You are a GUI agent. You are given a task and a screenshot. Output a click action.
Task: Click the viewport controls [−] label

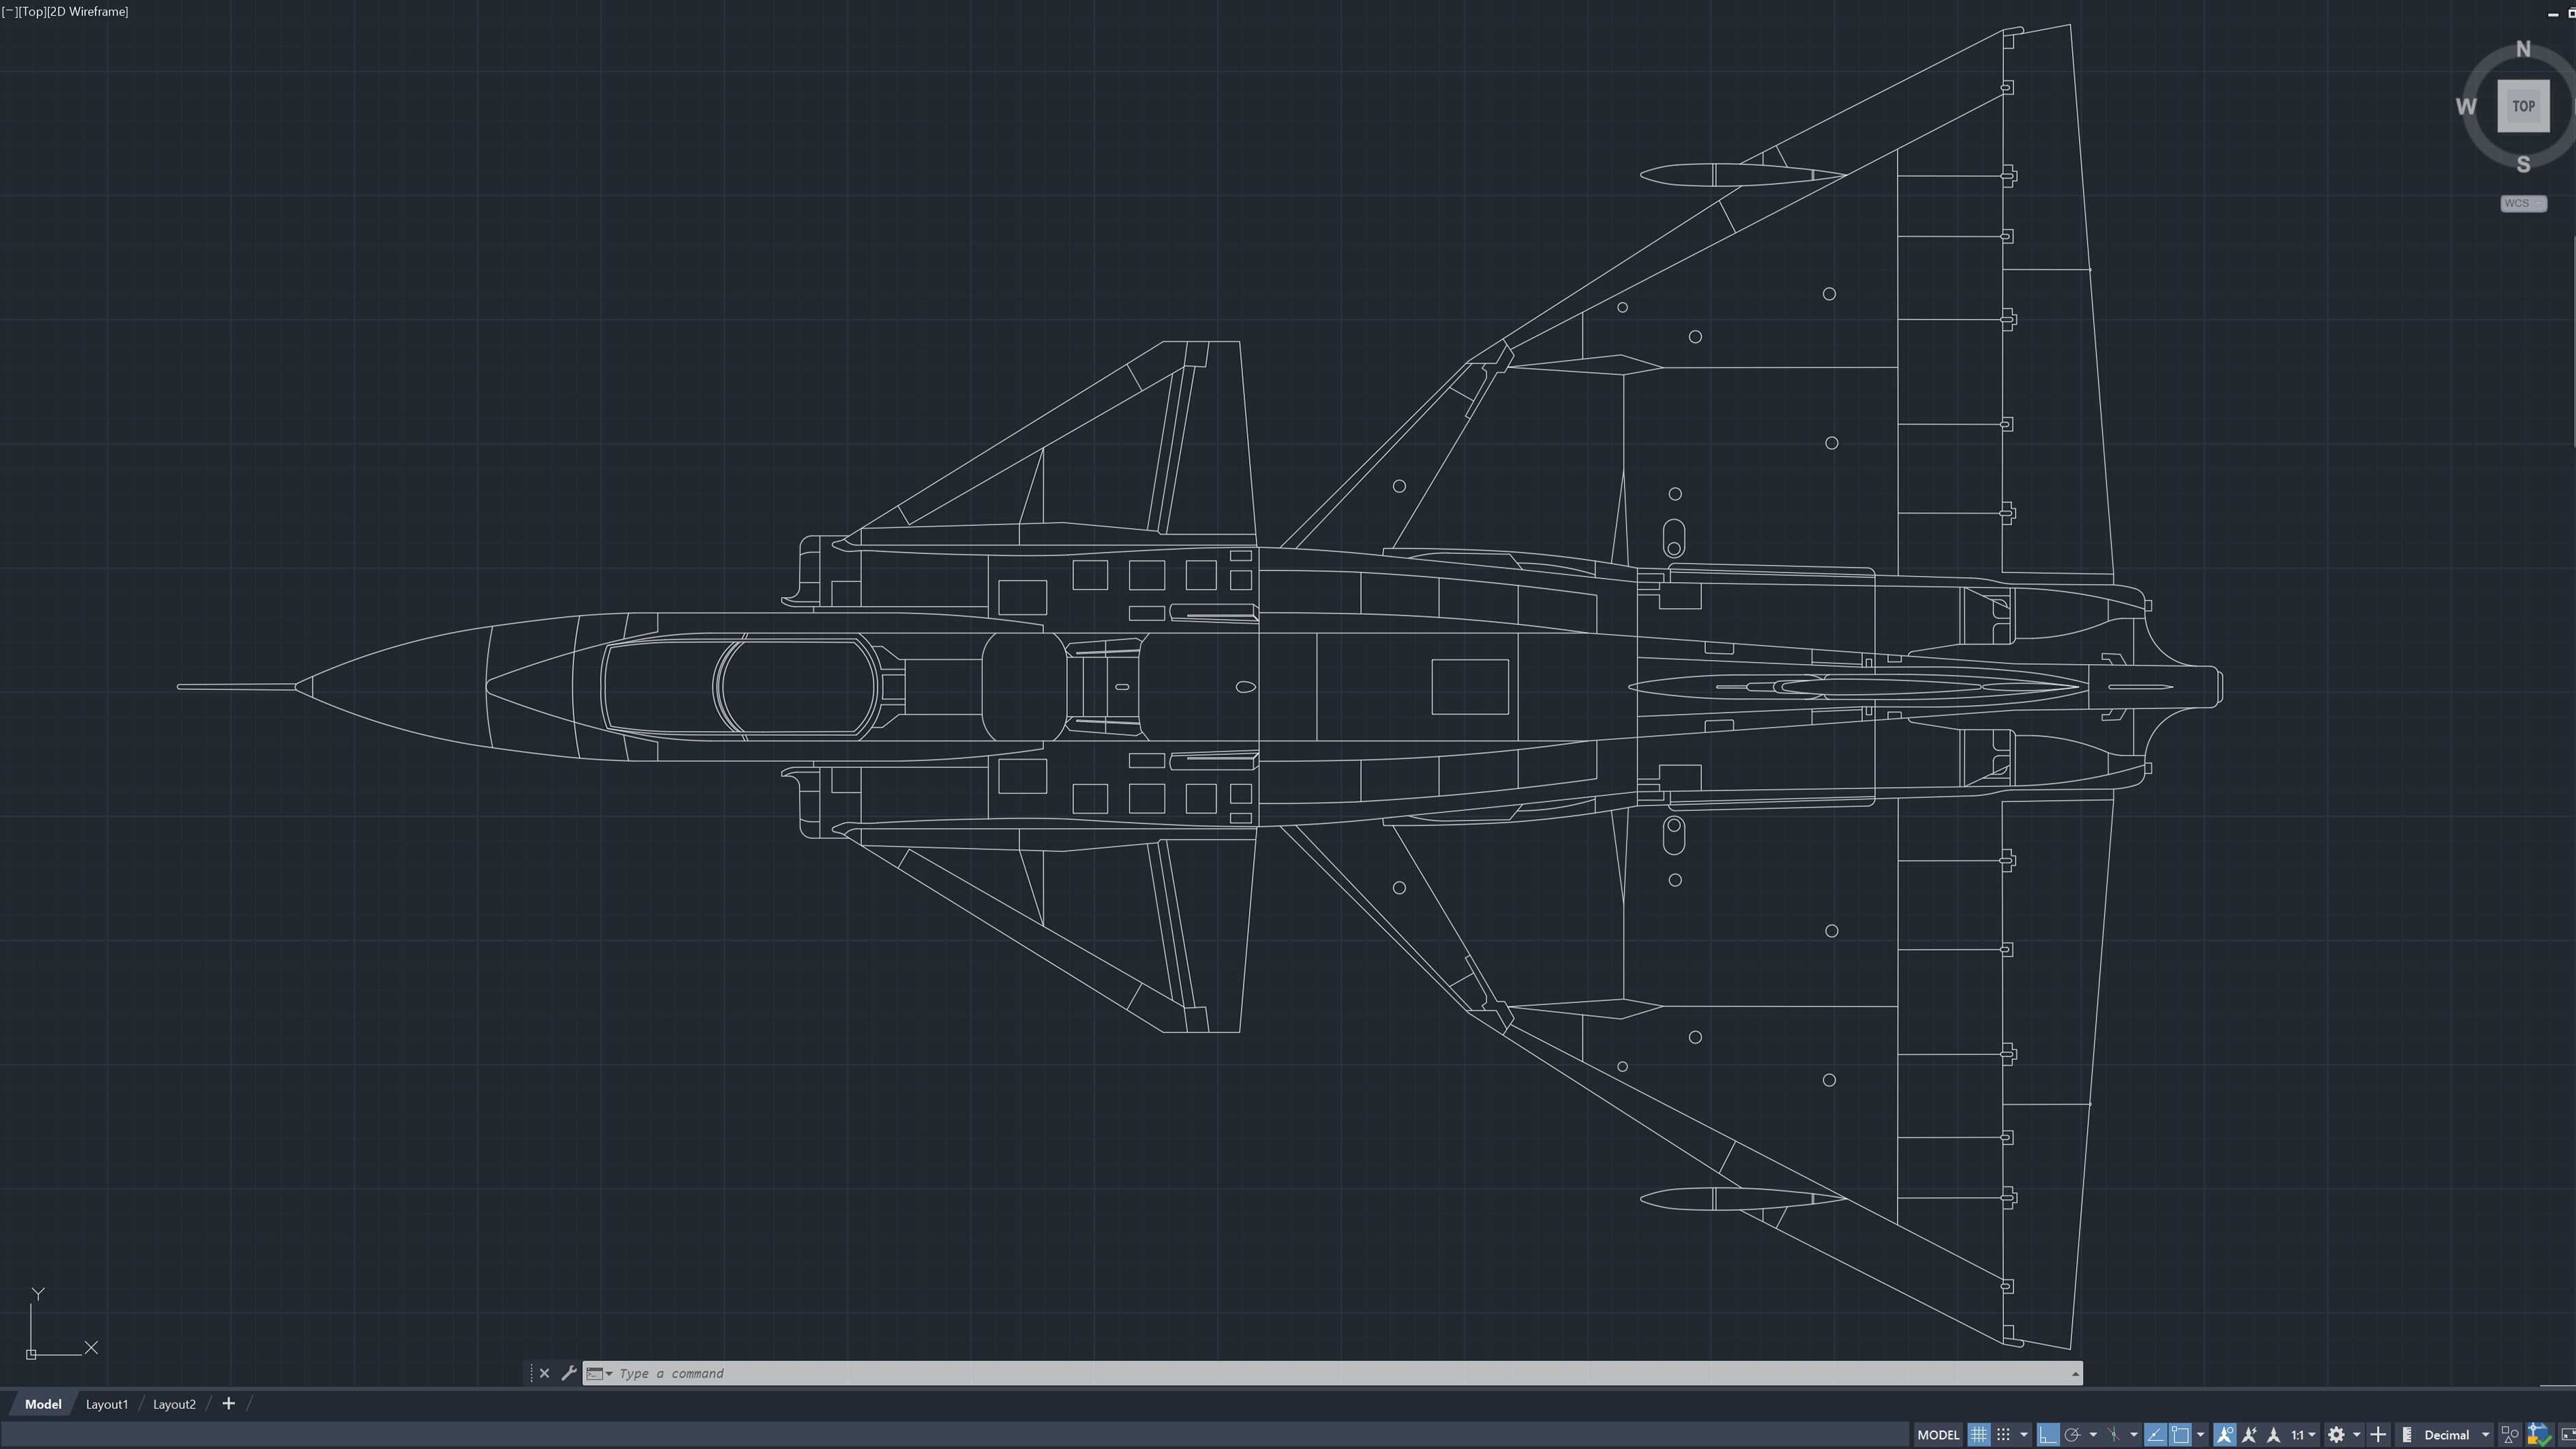click(x=9, y=11)
